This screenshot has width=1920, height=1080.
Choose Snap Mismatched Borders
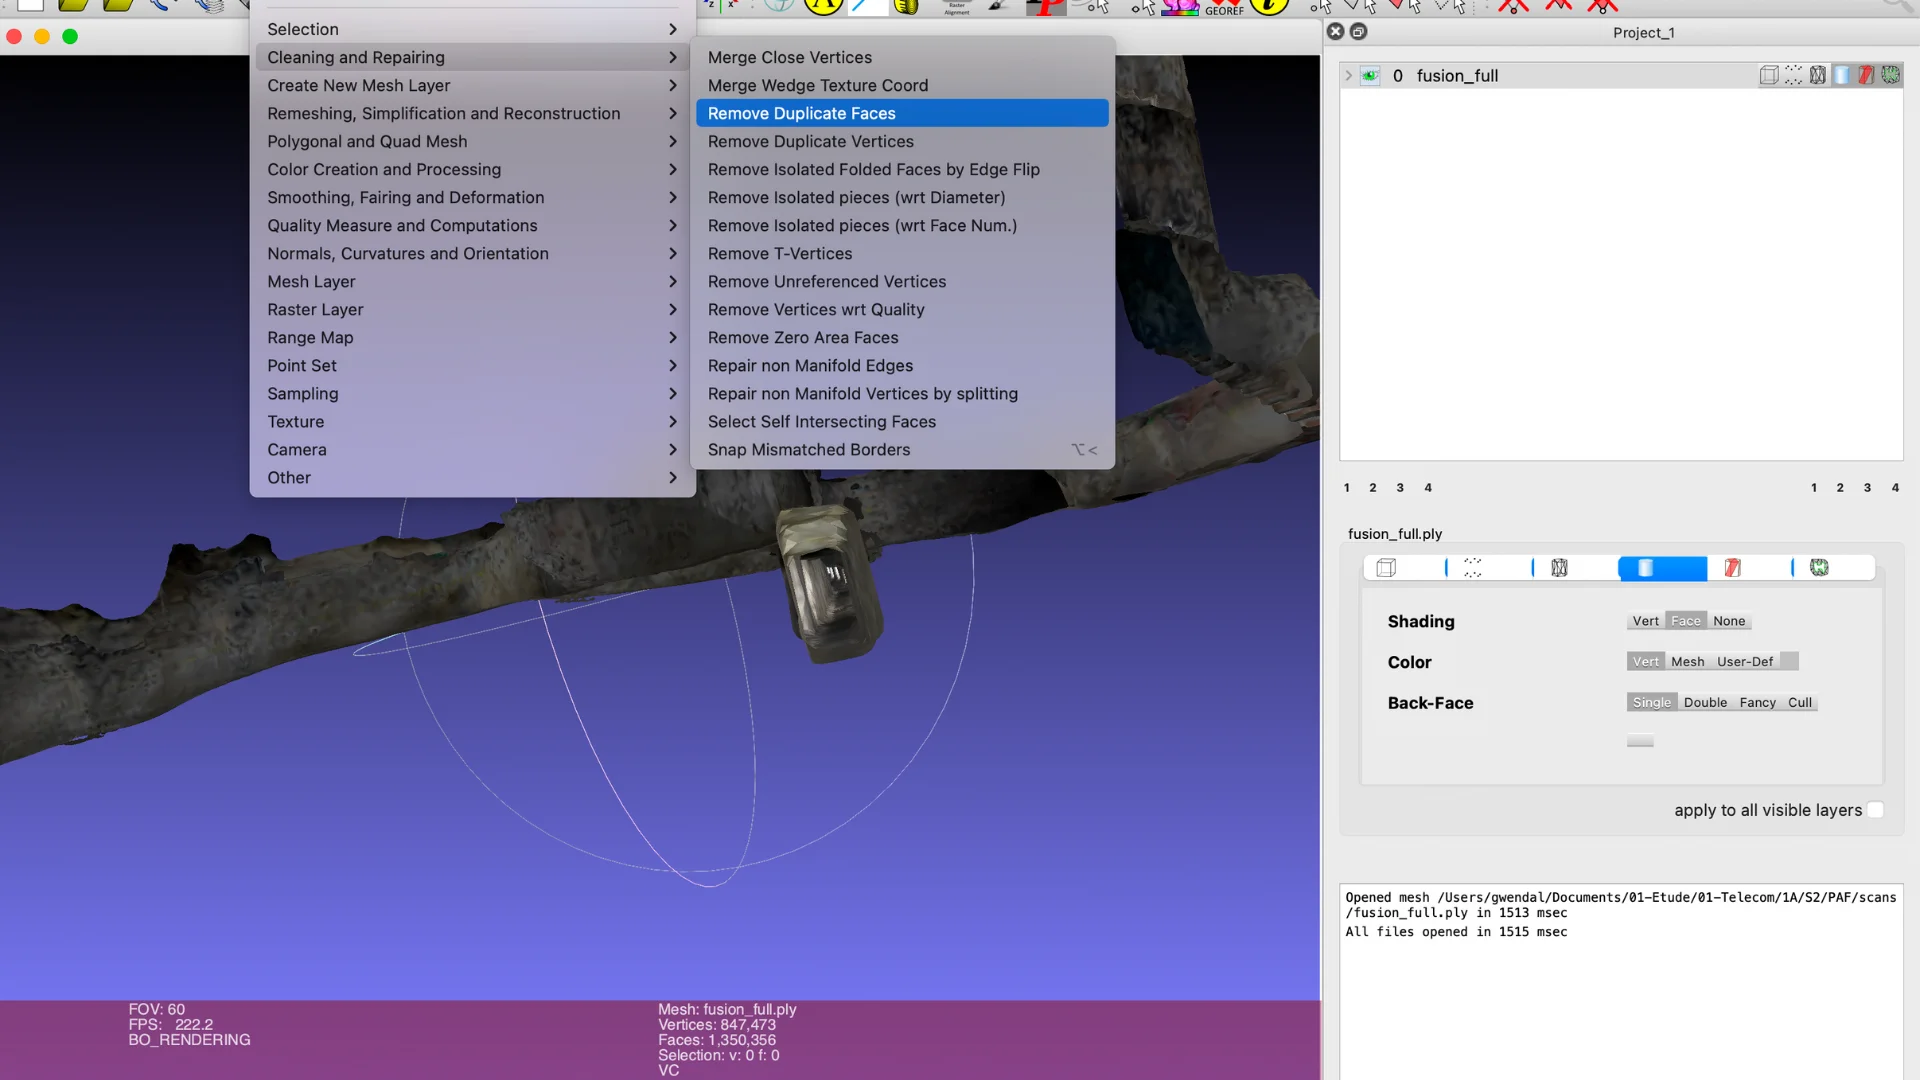pos(902,449)
